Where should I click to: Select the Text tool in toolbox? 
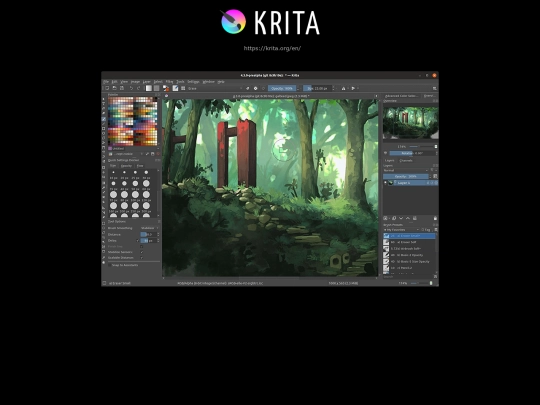point(104,103)
